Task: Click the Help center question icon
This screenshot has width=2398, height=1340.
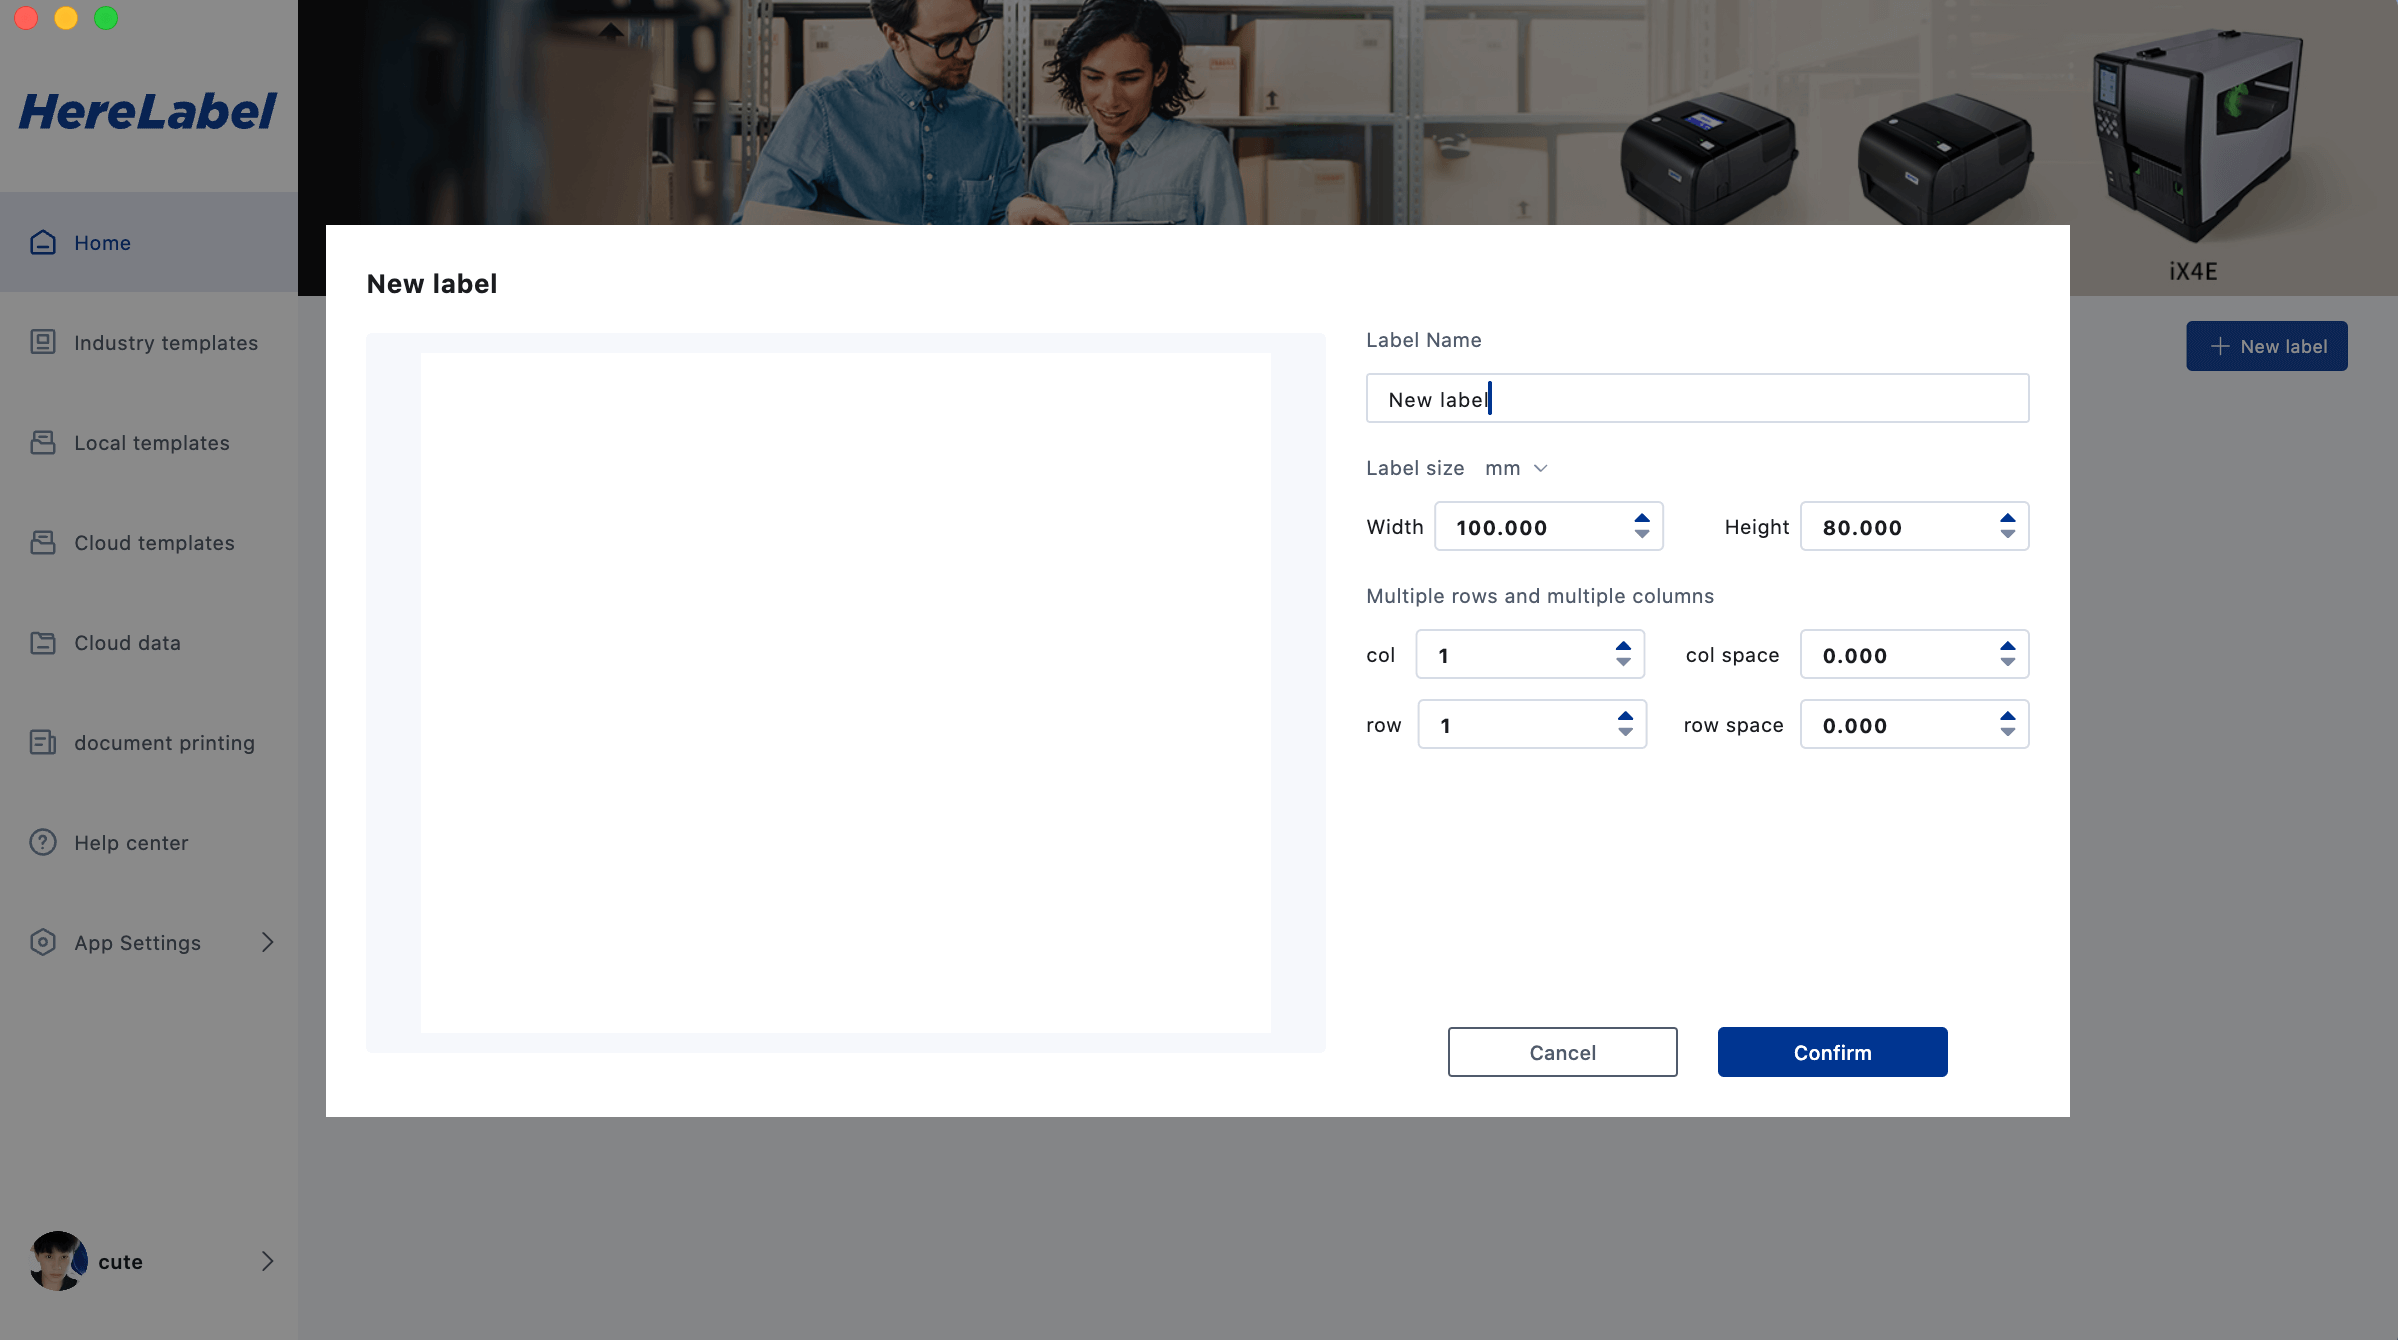Action: pyautogui.click(x=43, y=842)
